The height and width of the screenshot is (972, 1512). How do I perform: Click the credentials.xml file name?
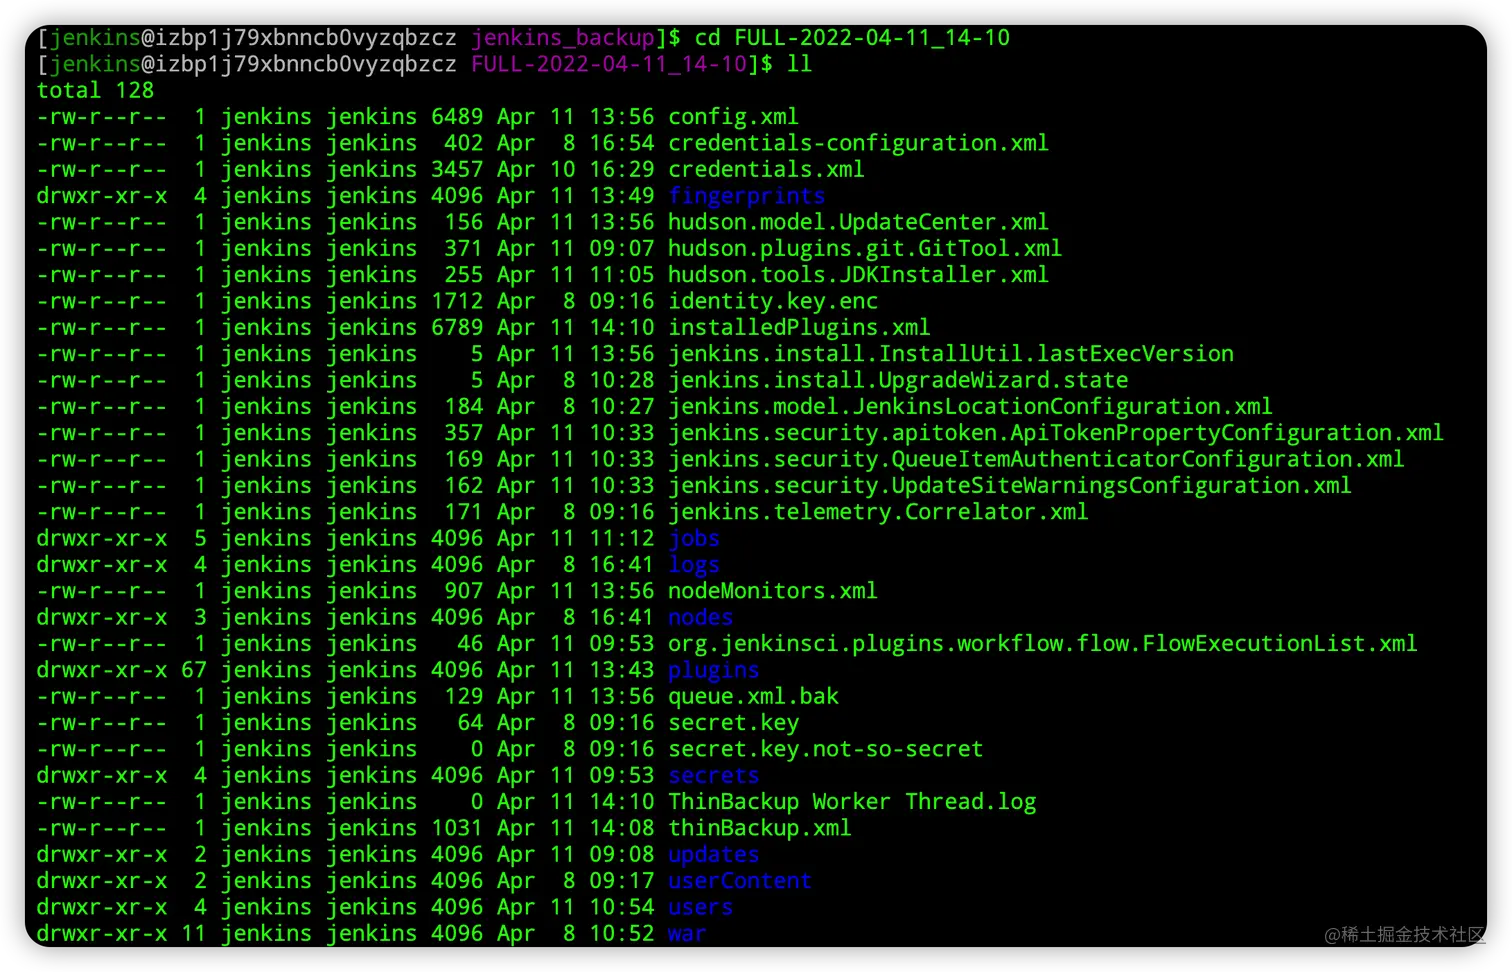coord(766,170)
